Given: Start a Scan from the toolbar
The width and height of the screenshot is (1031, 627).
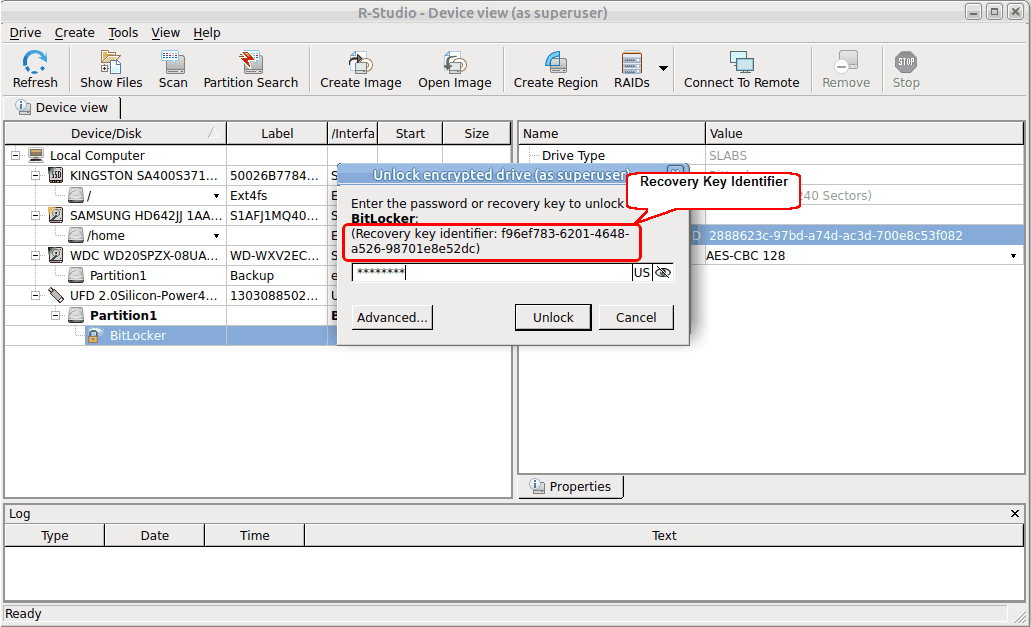Looking at the screenshot, I should 173,69.
